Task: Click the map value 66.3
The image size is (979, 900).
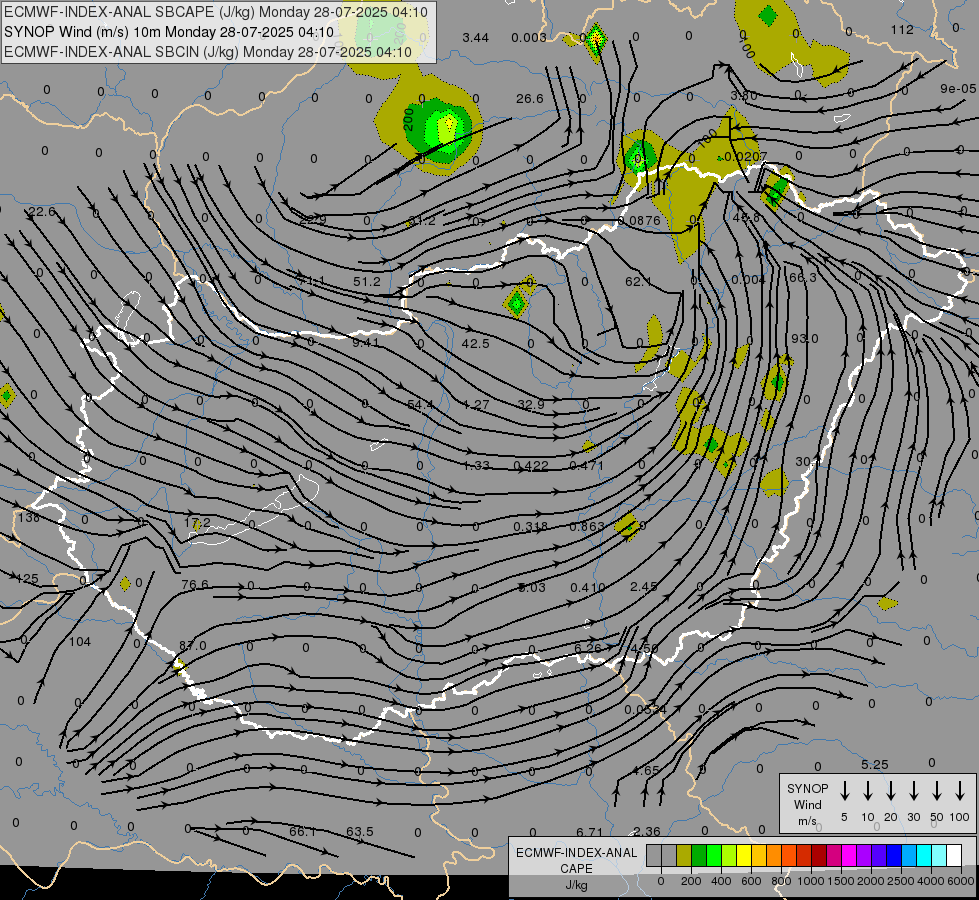Action: (x=803, y=277)
